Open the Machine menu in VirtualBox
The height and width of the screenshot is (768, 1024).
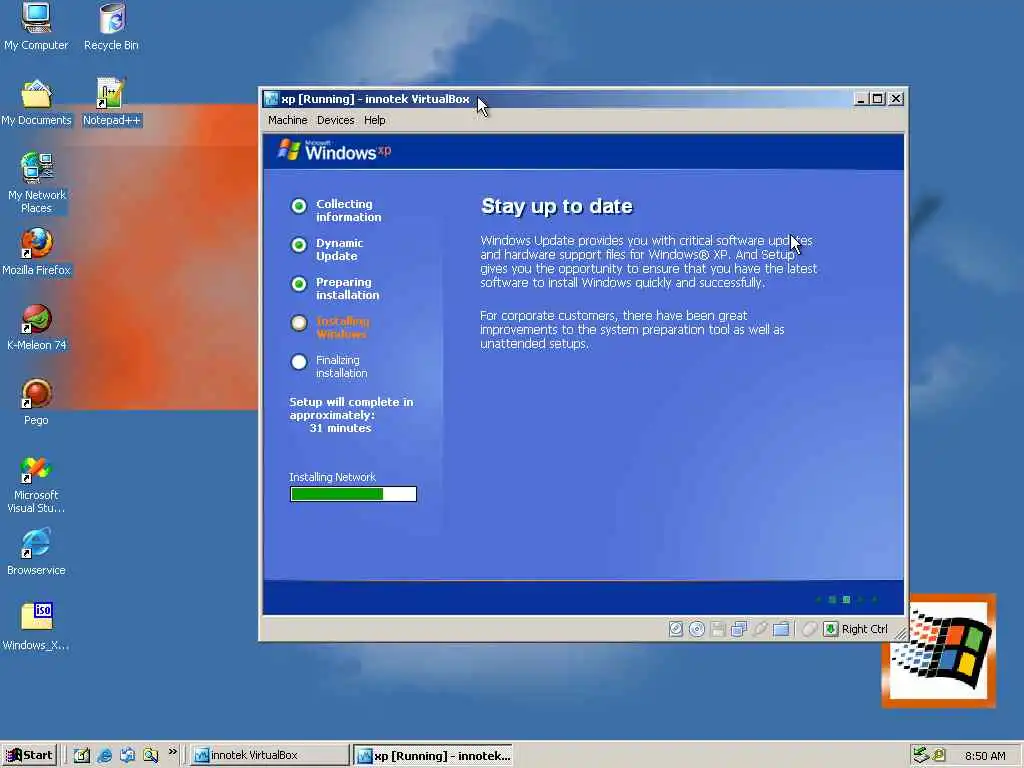click(287, 120)
